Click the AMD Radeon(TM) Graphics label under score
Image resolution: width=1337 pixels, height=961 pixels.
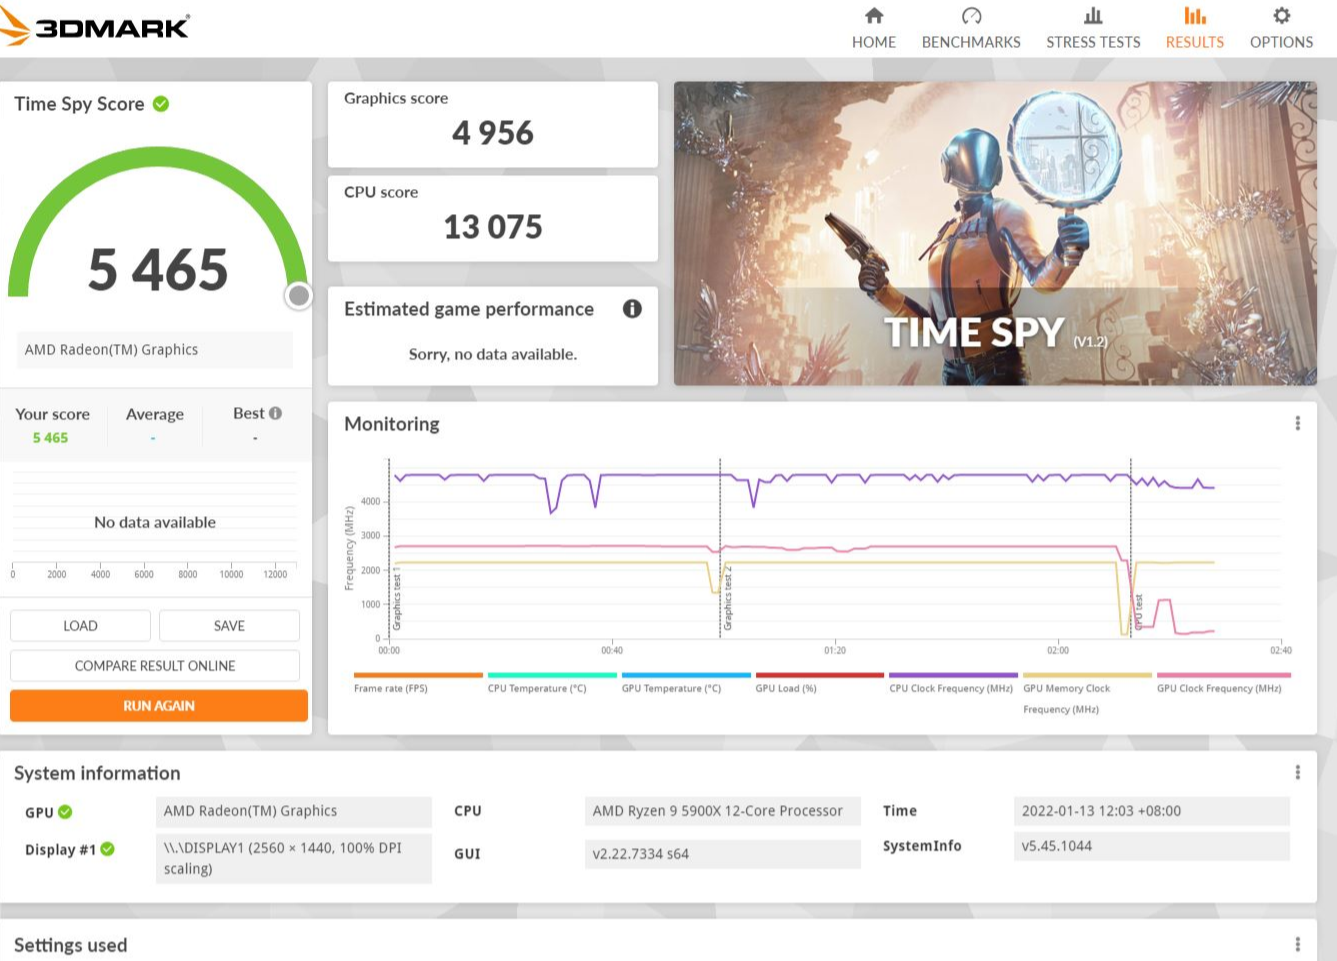click(155, 350)
